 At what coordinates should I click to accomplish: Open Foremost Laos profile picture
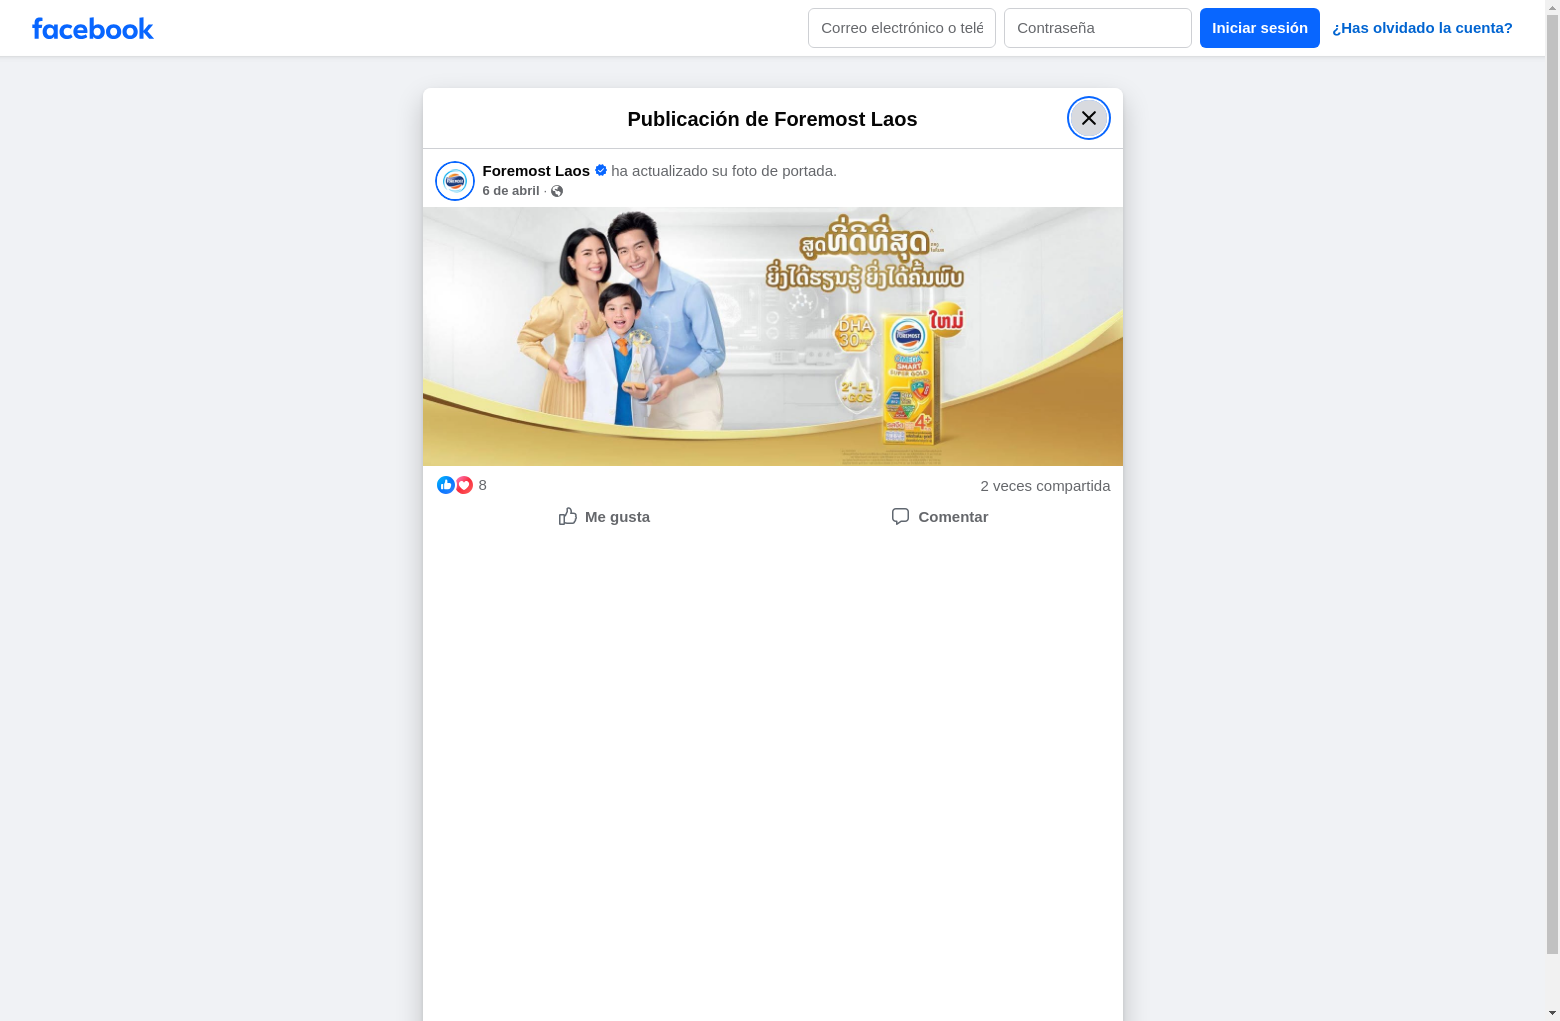click(455, 181)
